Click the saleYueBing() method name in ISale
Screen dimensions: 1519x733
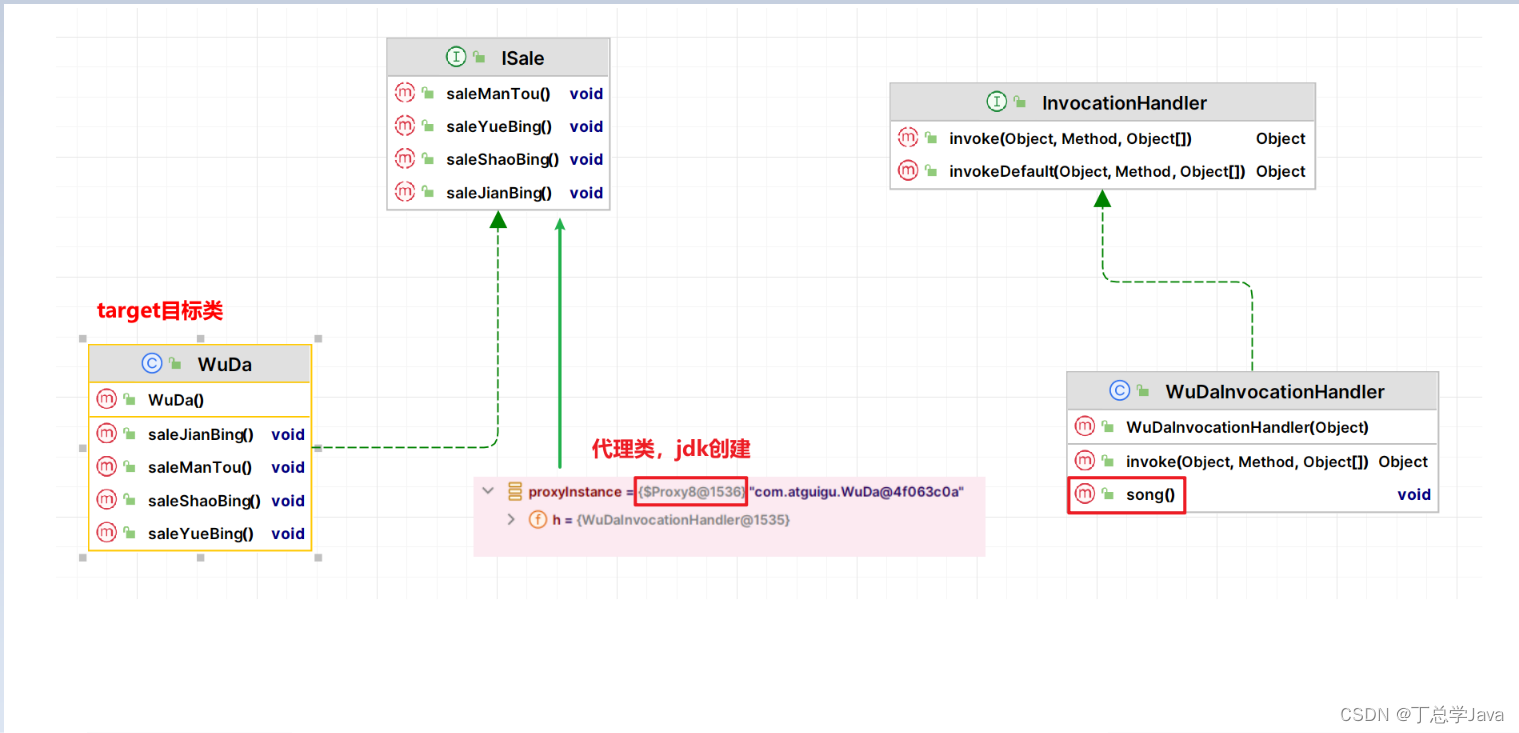(x=499, y=127)
